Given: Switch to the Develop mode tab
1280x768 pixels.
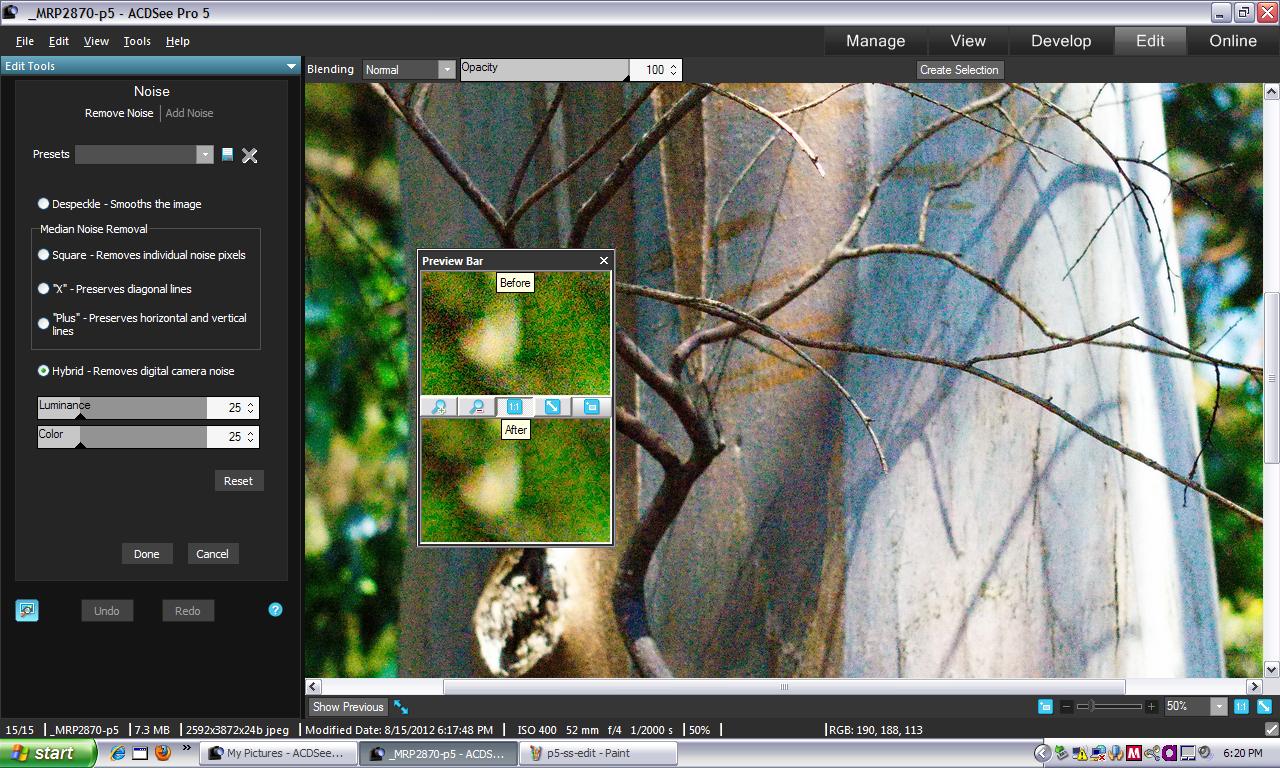Looking at the screenshot, I should (x=1060, y=41).
